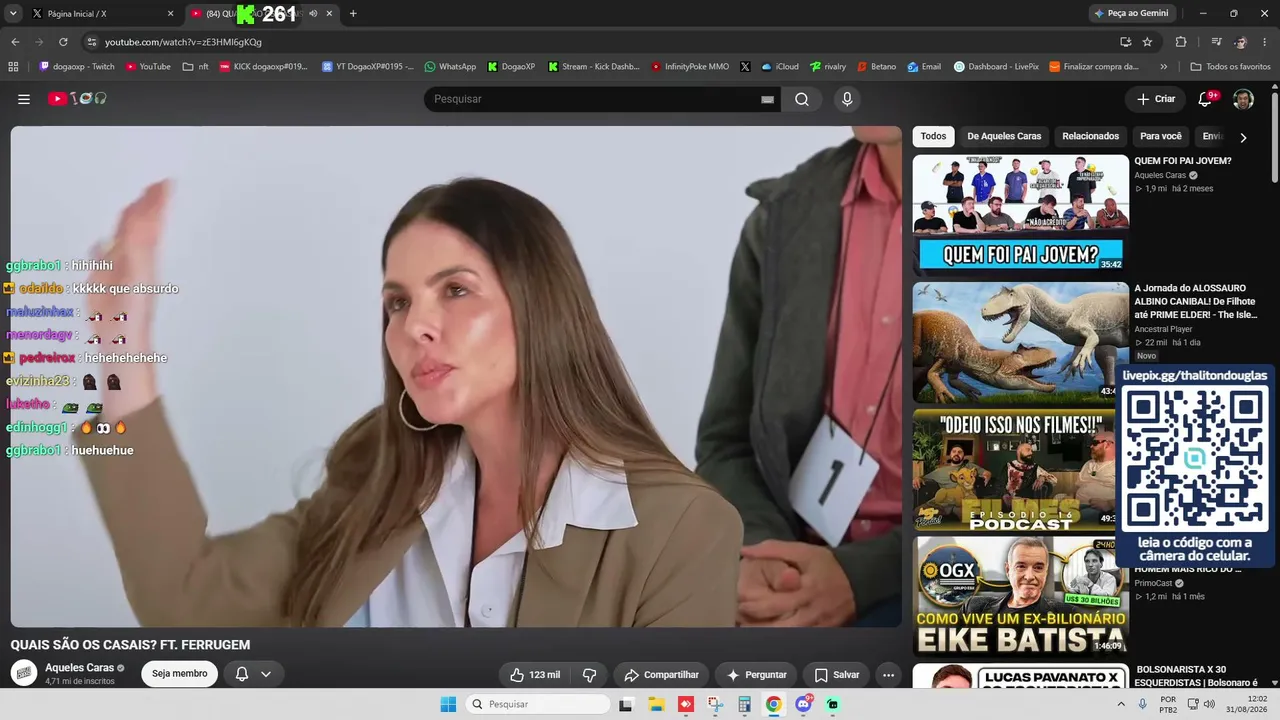Click the Windows taskbar Pesquisar box

(x=538, y=704)
